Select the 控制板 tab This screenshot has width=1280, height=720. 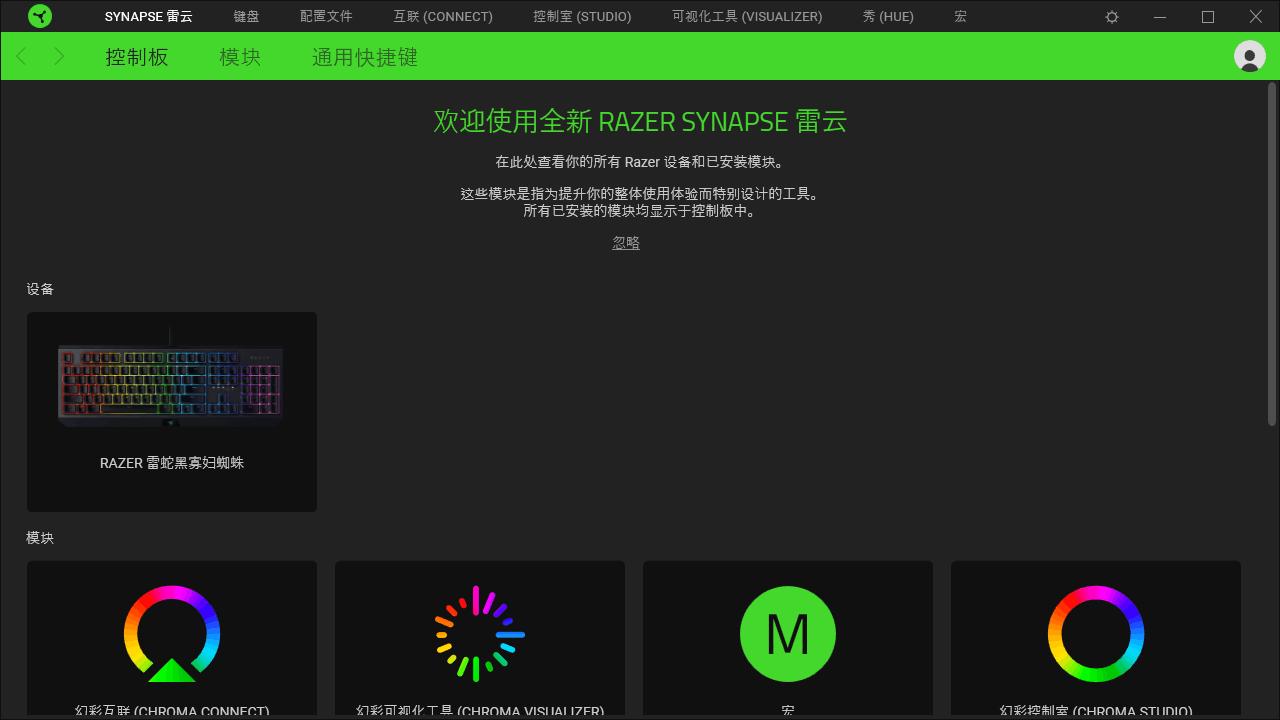click(136, 57)
